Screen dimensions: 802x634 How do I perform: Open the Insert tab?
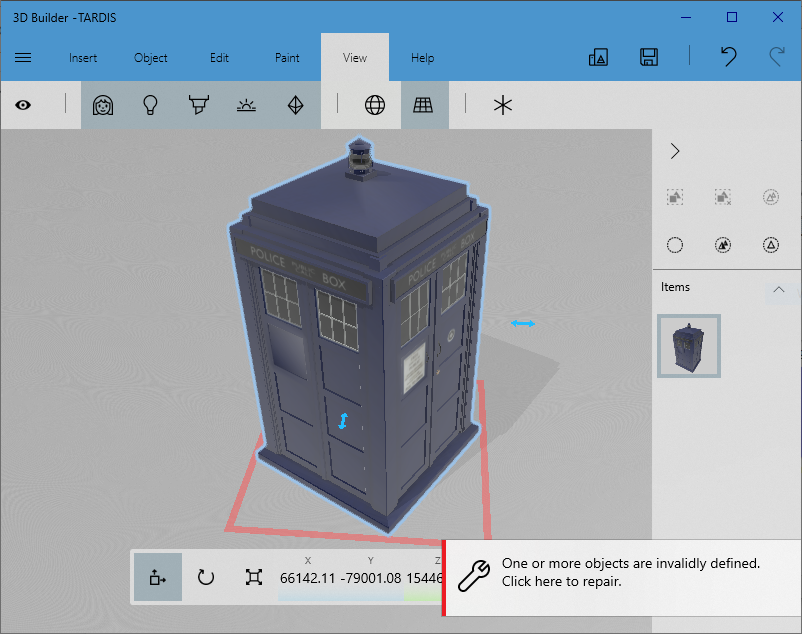[83, 58]
